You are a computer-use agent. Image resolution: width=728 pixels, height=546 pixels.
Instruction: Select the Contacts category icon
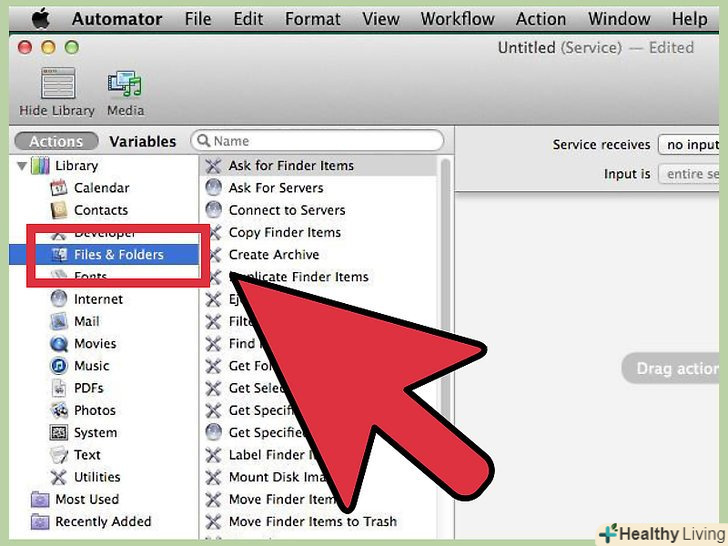pos(58,210)
